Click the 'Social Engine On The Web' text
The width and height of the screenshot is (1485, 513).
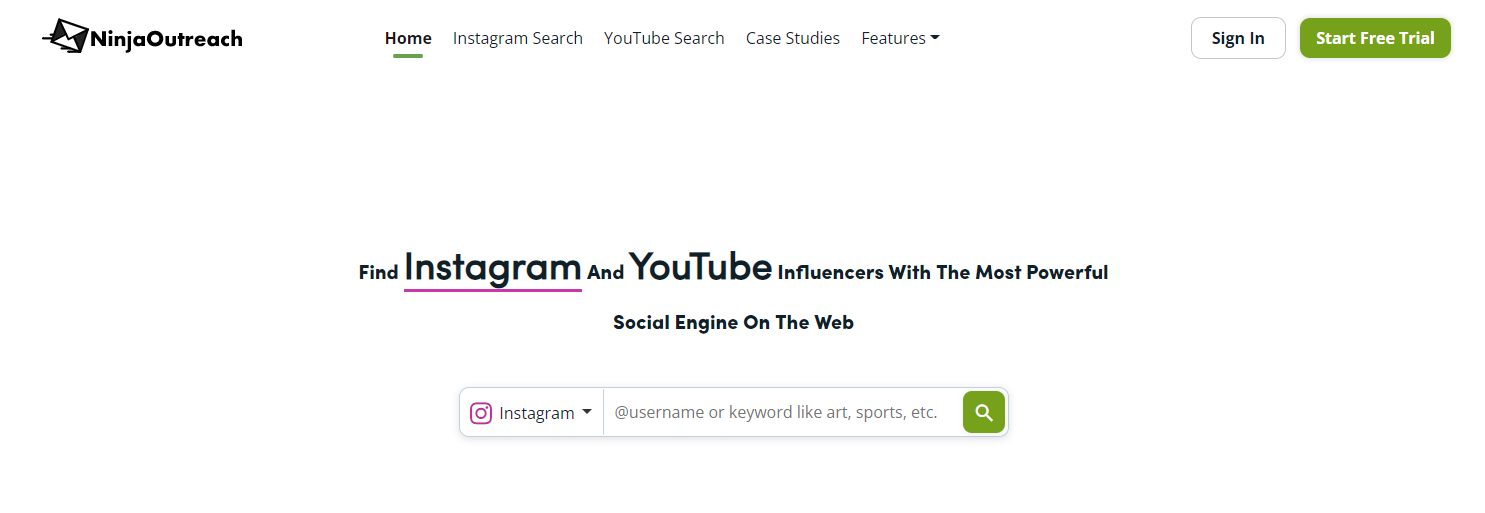pyautogui.click(x=733, y=322)
